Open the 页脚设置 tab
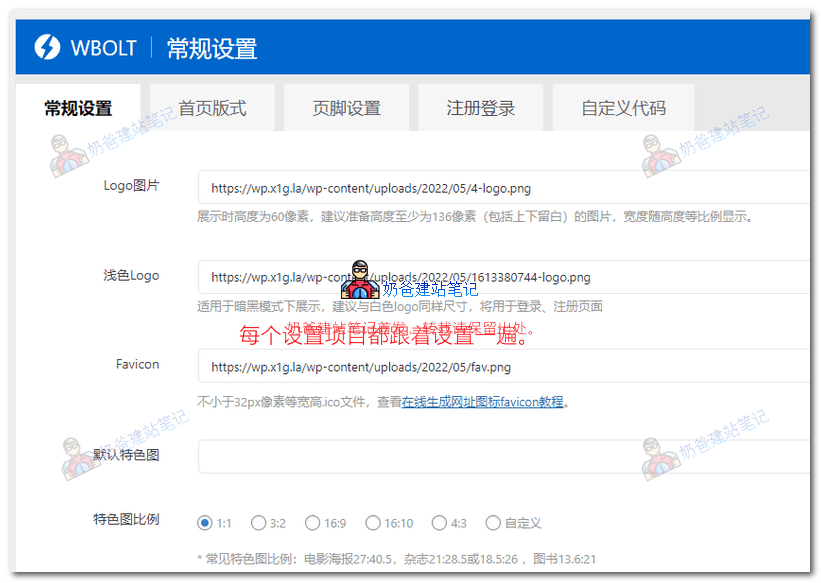Viewport: 821px width, 583px height. pyautogui.click(x=346, y=107)
